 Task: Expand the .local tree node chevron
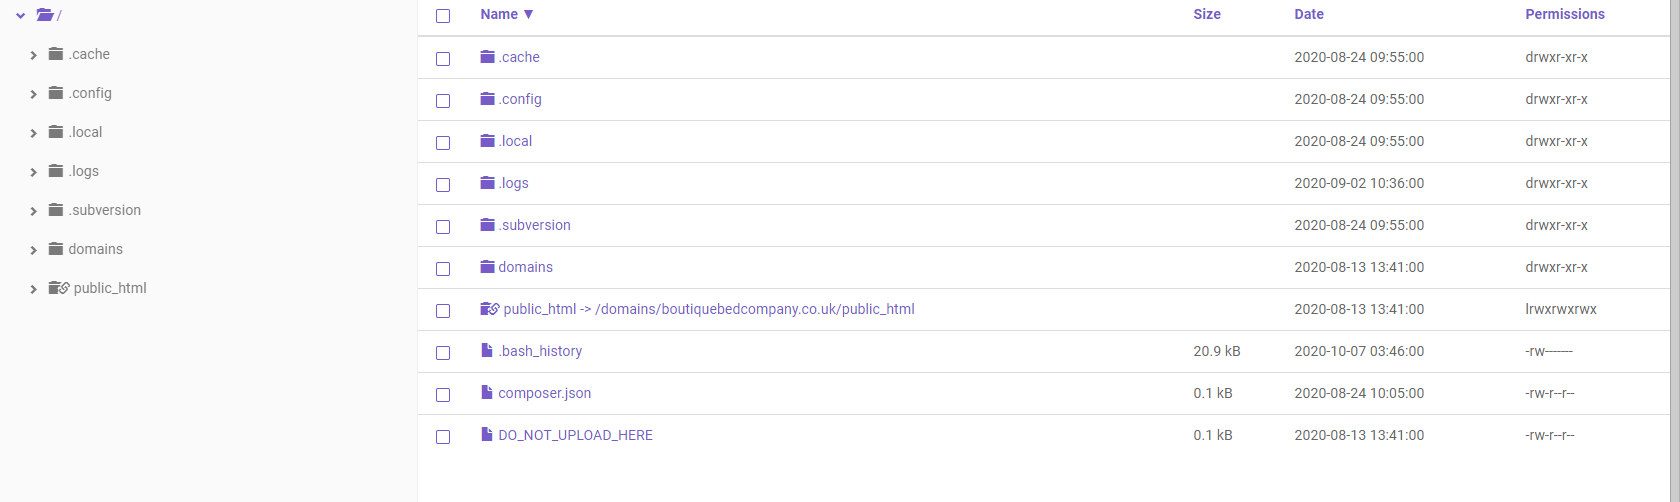[x=33, y=133]
